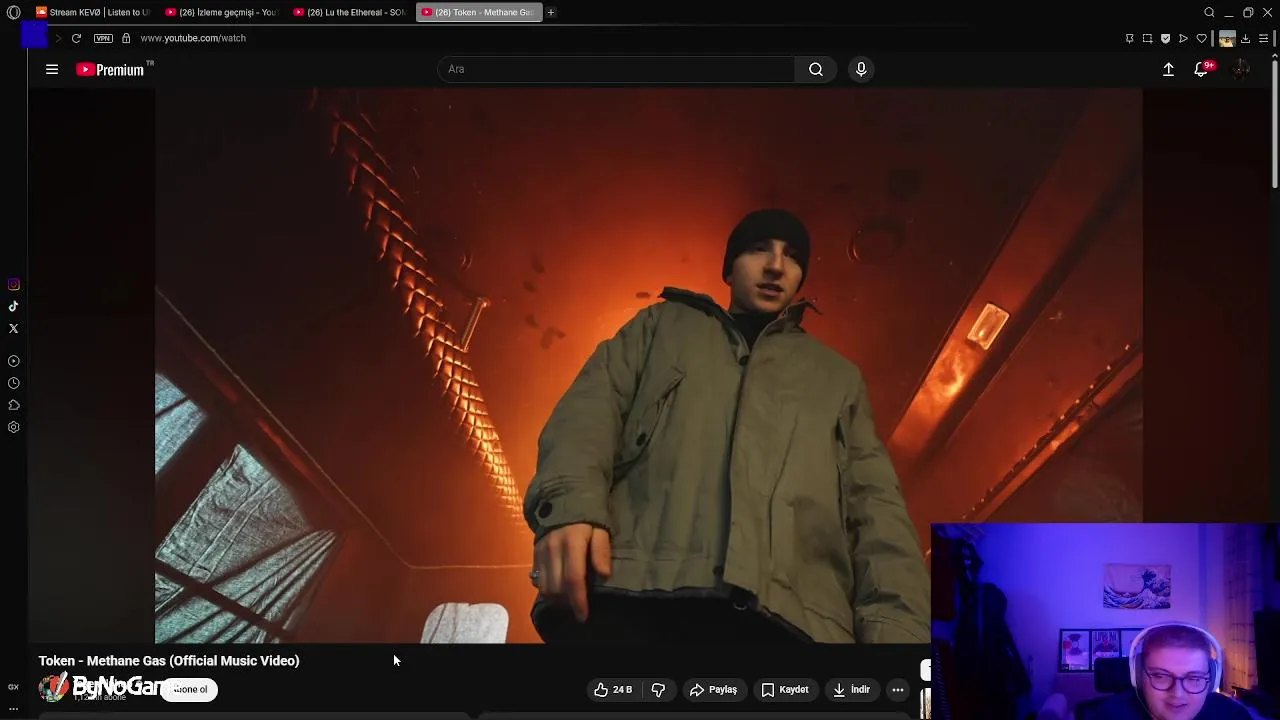Like the video showing 24 B
1280x720 pixels.
[x=613, y=689]
